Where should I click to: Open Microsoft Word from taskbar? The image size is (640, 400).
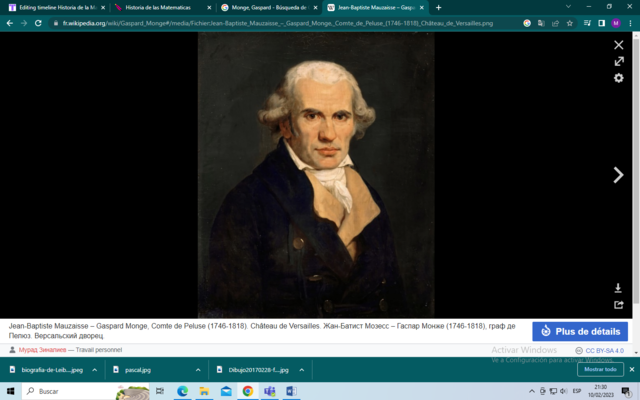[291, 391]
